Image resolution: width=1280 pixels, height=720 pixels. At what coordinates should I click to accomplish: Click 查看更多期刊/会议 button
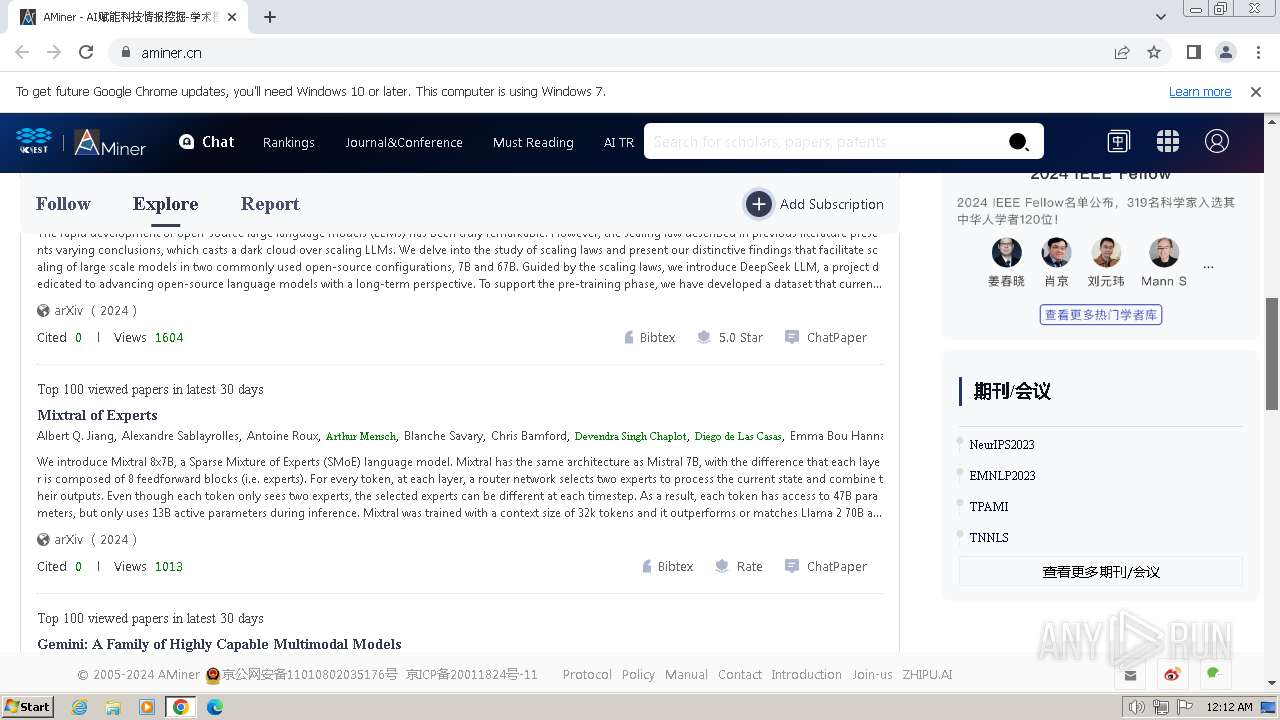point(1100,572)
